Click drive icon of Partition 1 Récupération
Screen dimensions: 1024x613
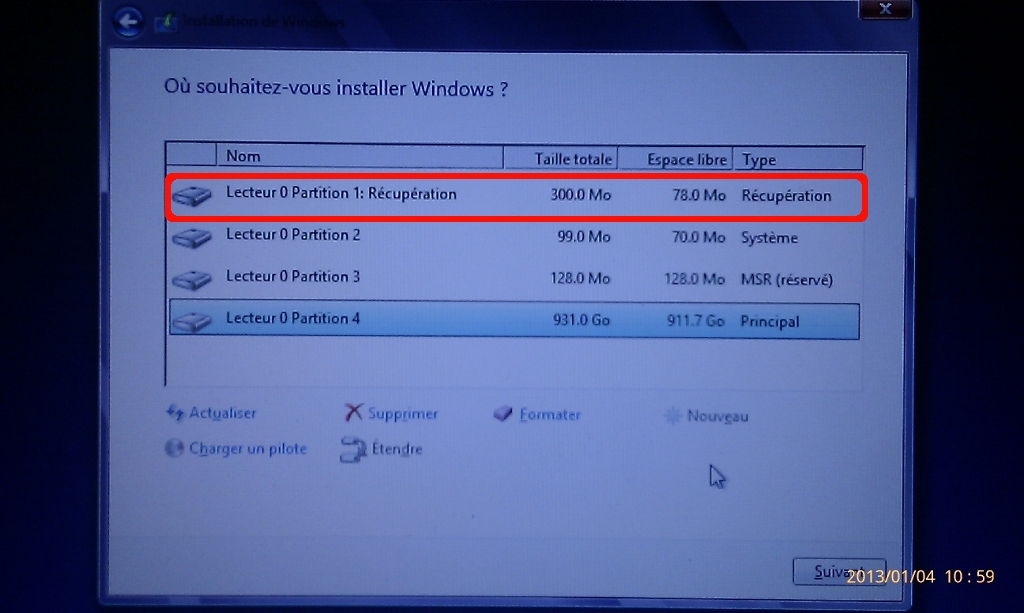(192, 195)
